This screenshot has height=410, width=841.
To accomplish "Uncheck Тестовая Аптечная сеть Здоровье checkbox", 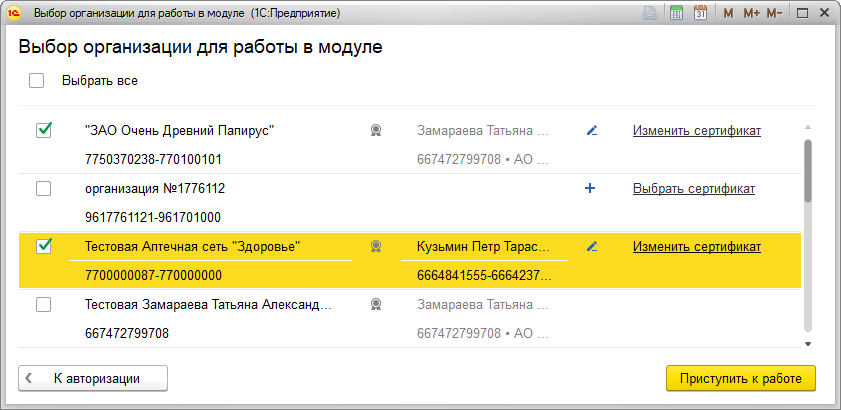I will 43,246.
